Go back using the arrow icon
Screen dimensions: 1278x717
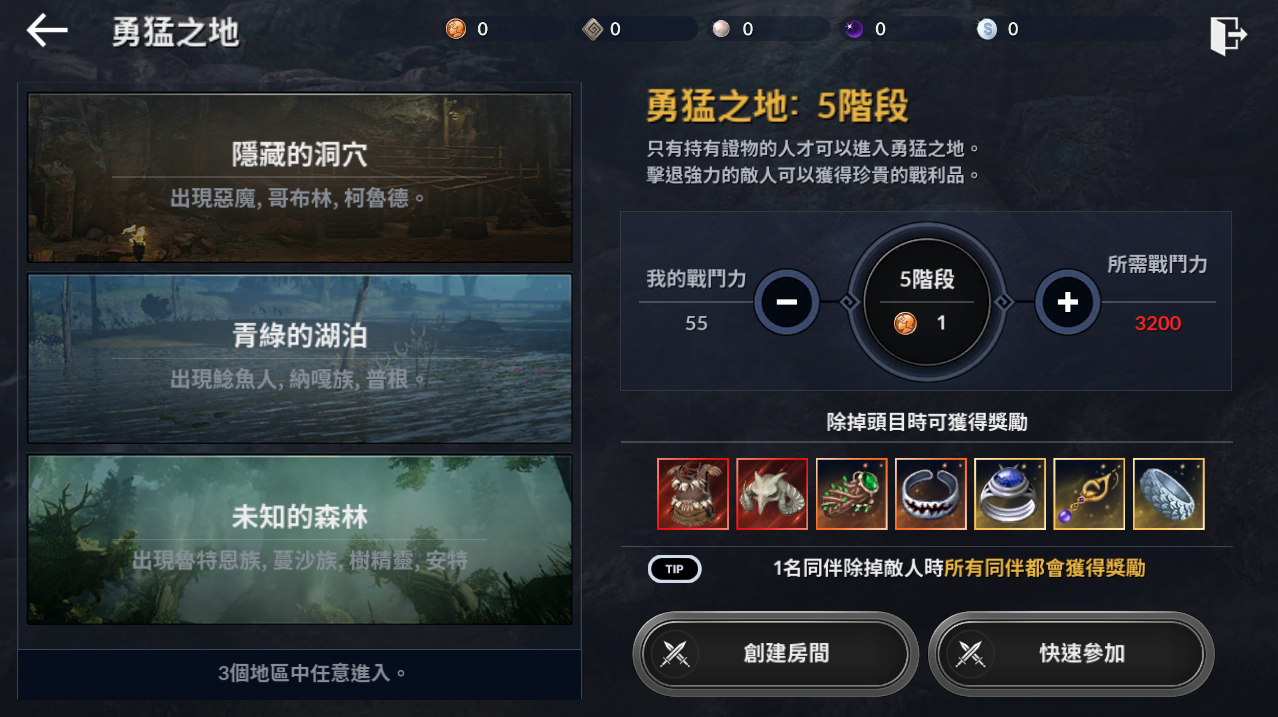[47, 31]
